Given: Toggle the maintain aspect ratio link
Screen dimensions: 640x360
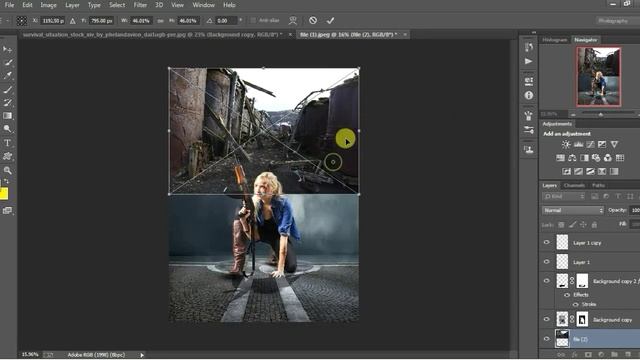Looking at the screenshot, I should (160, 21).
